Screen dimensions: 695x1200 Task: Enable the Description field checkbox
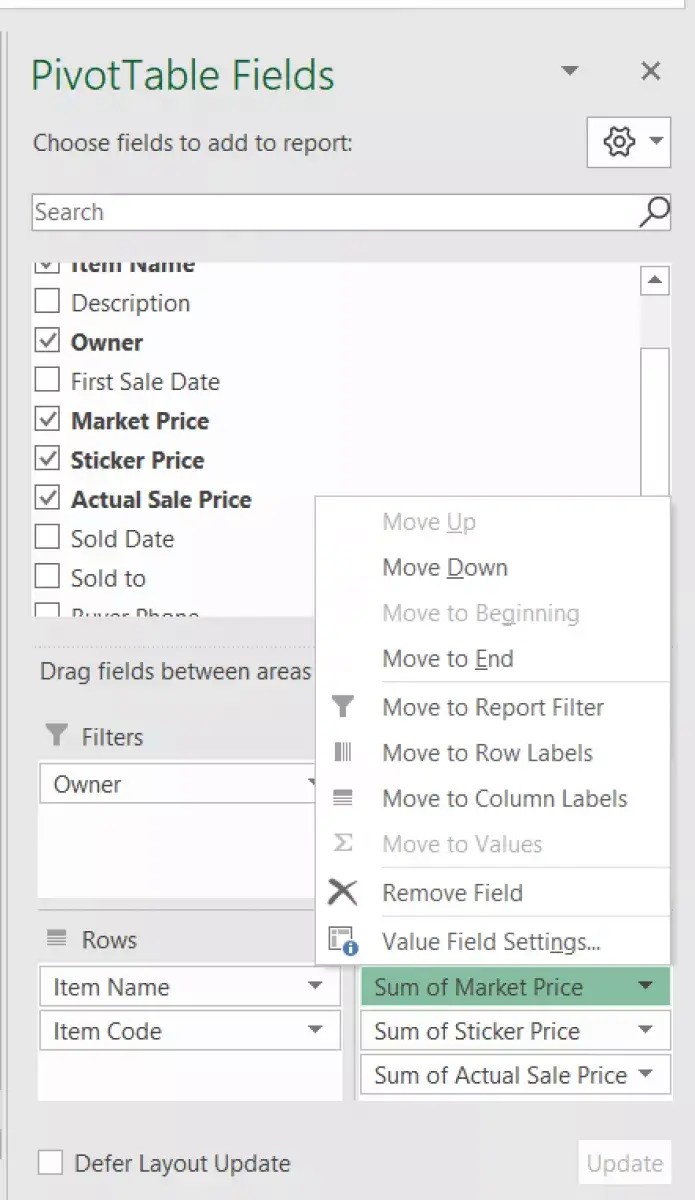click(46, 301)
